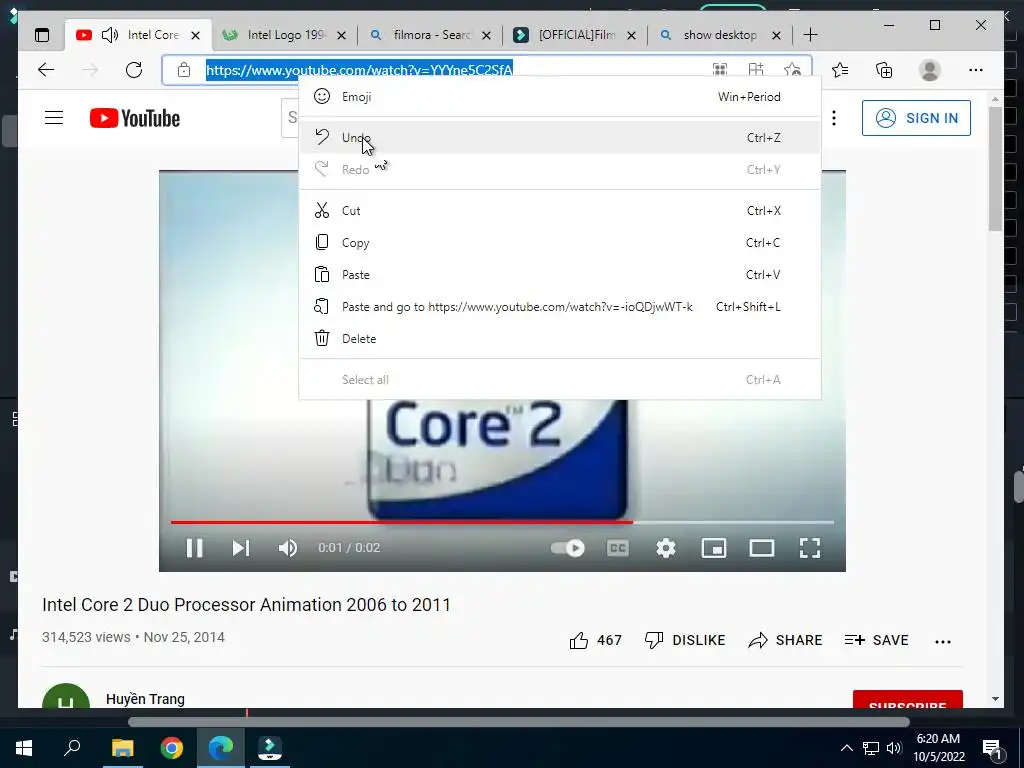Open the network tray icon
1024x768 pixels.
pyautogui.click(x=871, y=748)
